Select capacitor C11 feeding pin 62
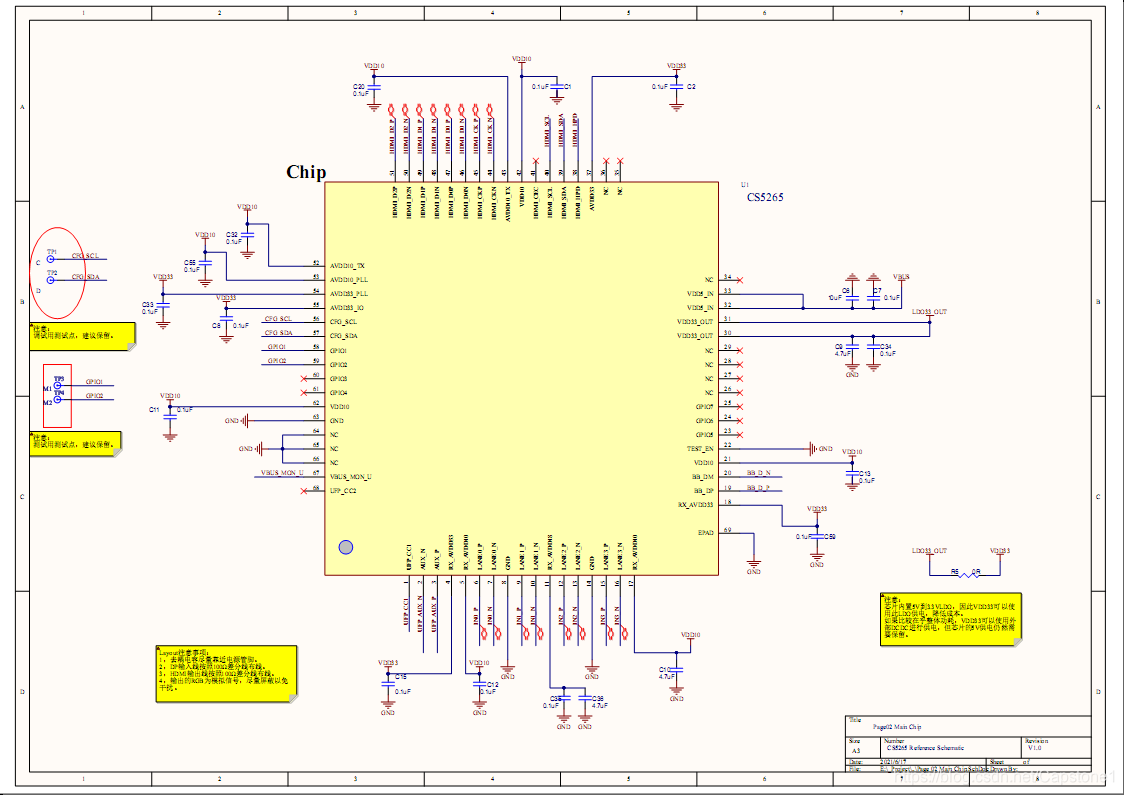The width and height of the screenshot is (1124, 795). [x=170, y=416]
